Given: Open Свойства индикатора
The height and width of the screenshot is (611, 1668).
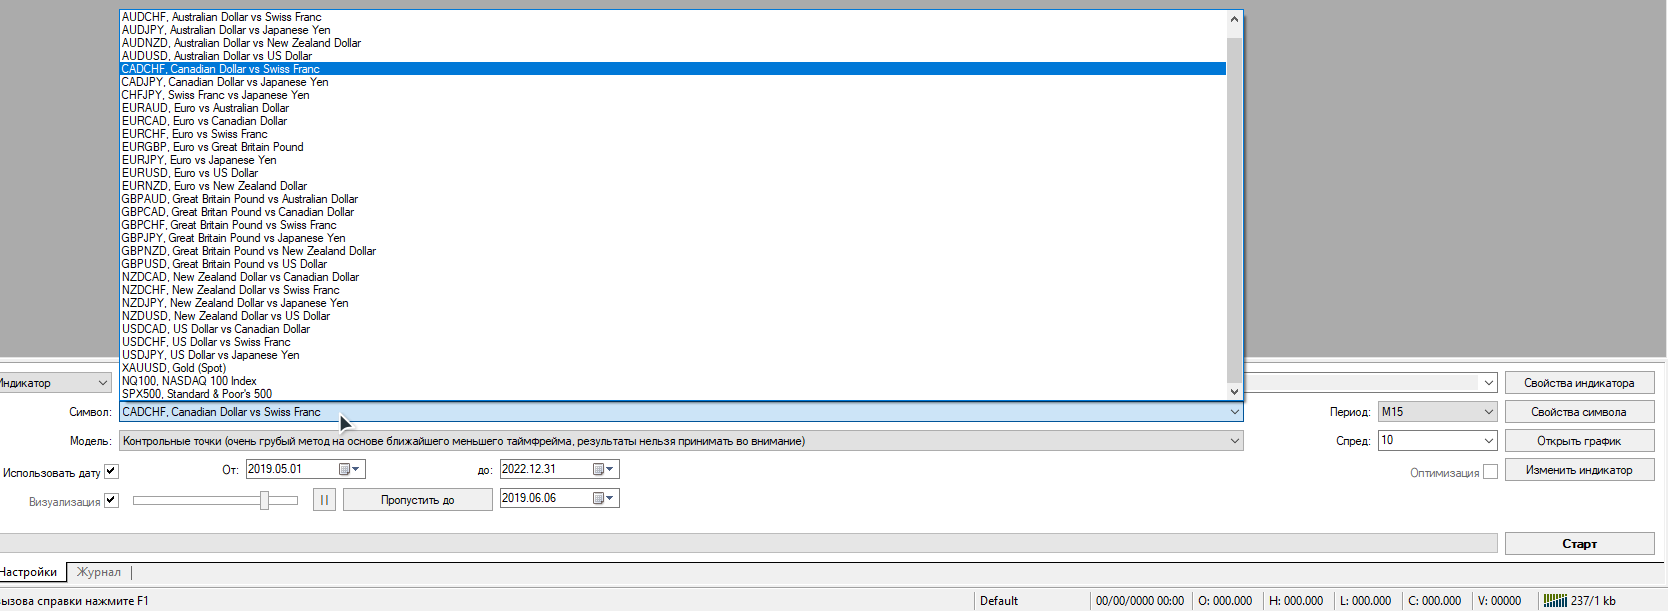Looking at the screenshot, I should tap(1579, 383).
